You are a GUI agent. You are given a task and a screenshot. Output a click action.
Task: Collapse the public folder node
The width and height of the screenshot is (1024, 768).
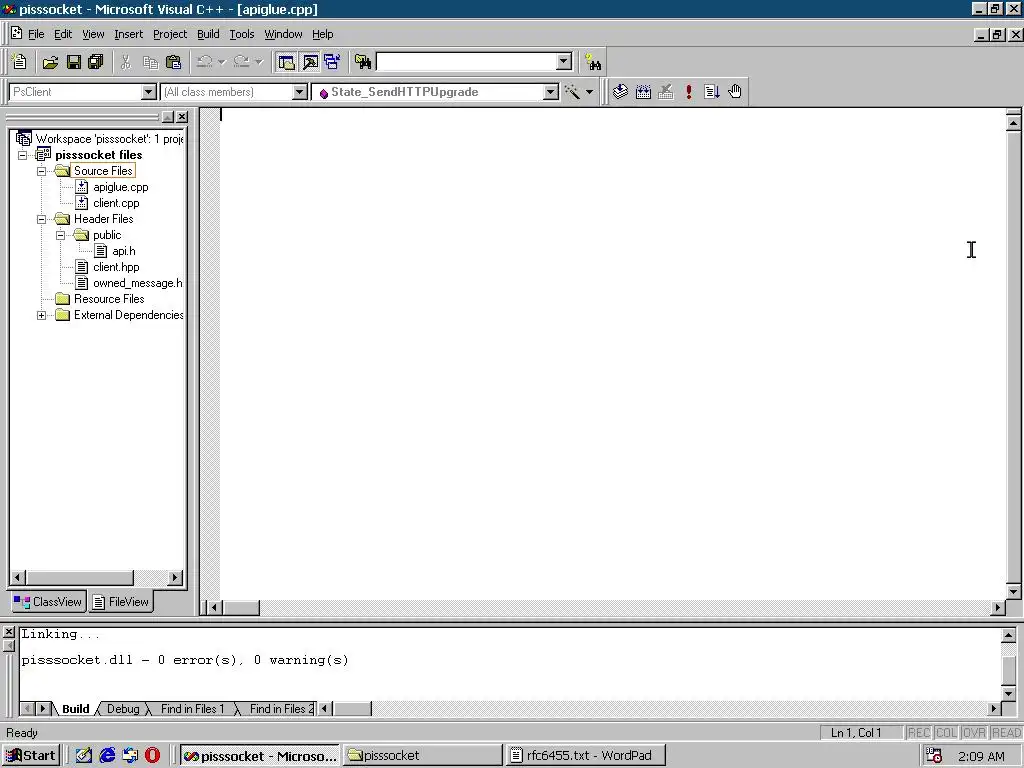61,235
